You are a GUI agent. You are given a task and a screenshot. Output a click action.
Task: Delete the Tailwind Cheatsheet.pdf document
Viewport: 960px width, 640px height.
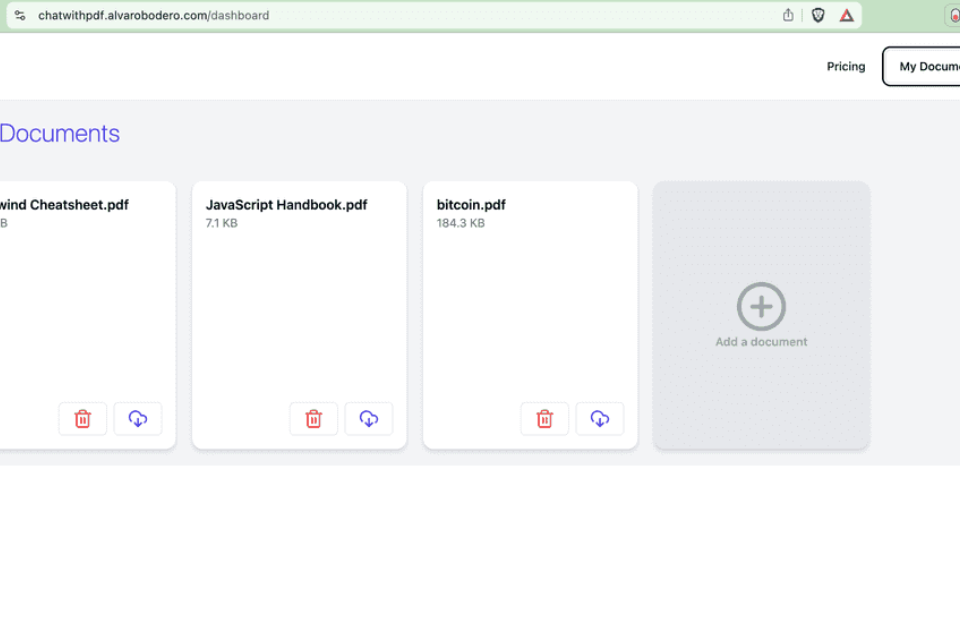[x=83, y=419]
